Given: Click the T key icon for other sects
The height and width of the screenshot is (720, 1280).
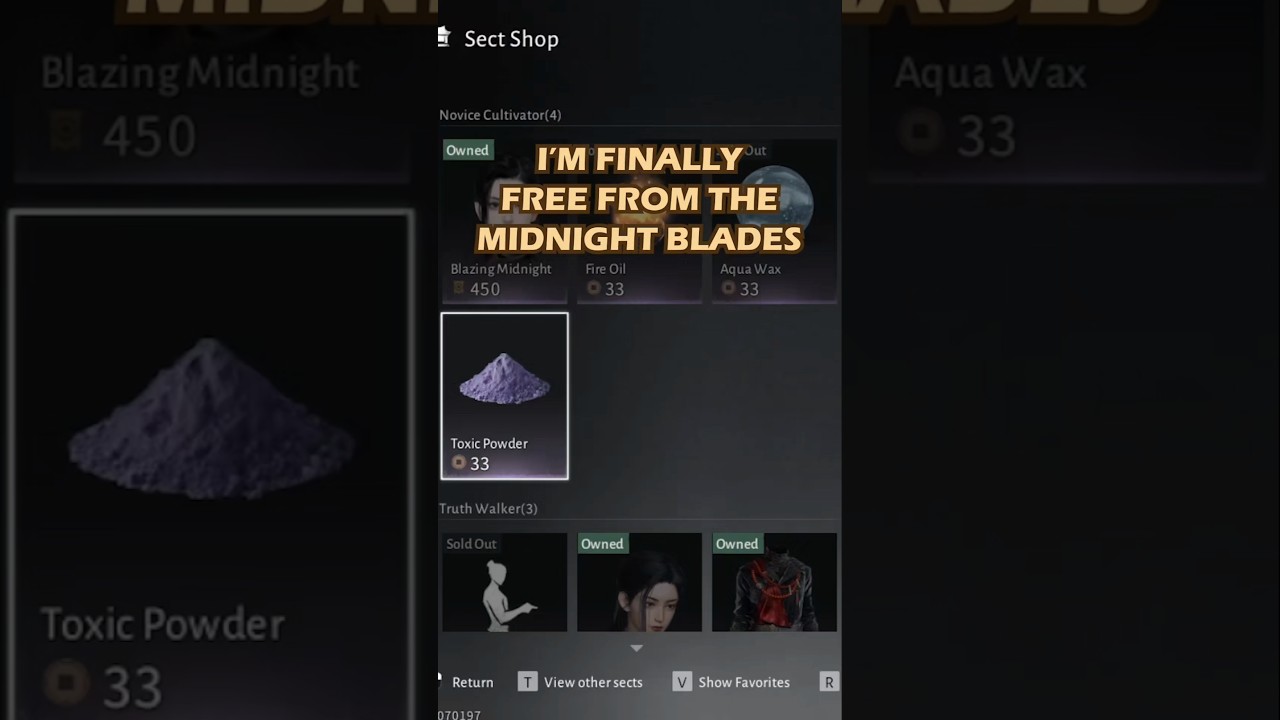Looking at the screenshot, I should (527, 682).
